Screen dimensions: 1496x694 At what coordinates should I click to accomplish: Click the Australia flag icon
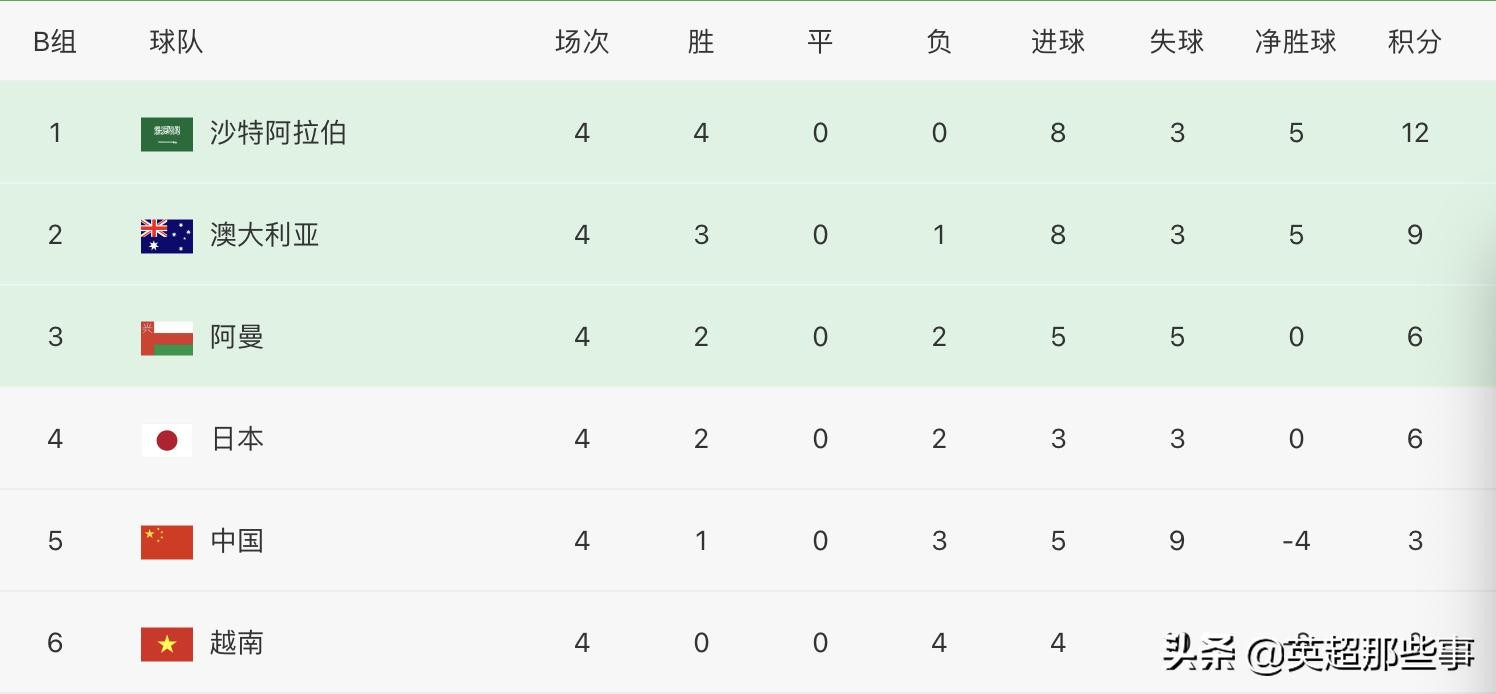tap(167, 236)
